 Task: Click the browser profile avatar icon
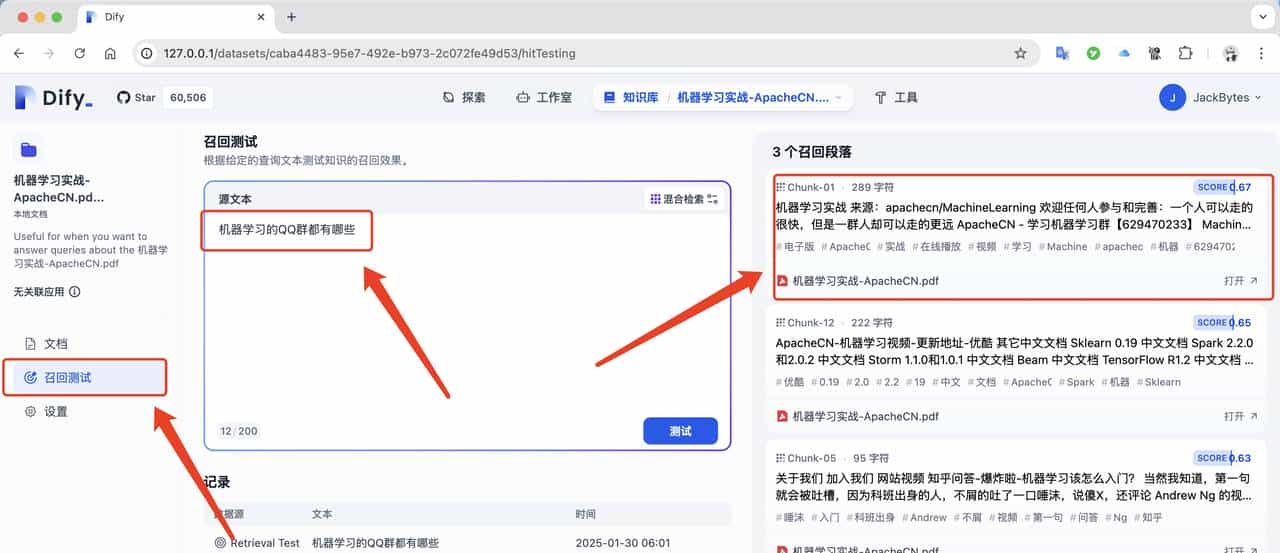pyautogui.click(x=1230, y=53)
